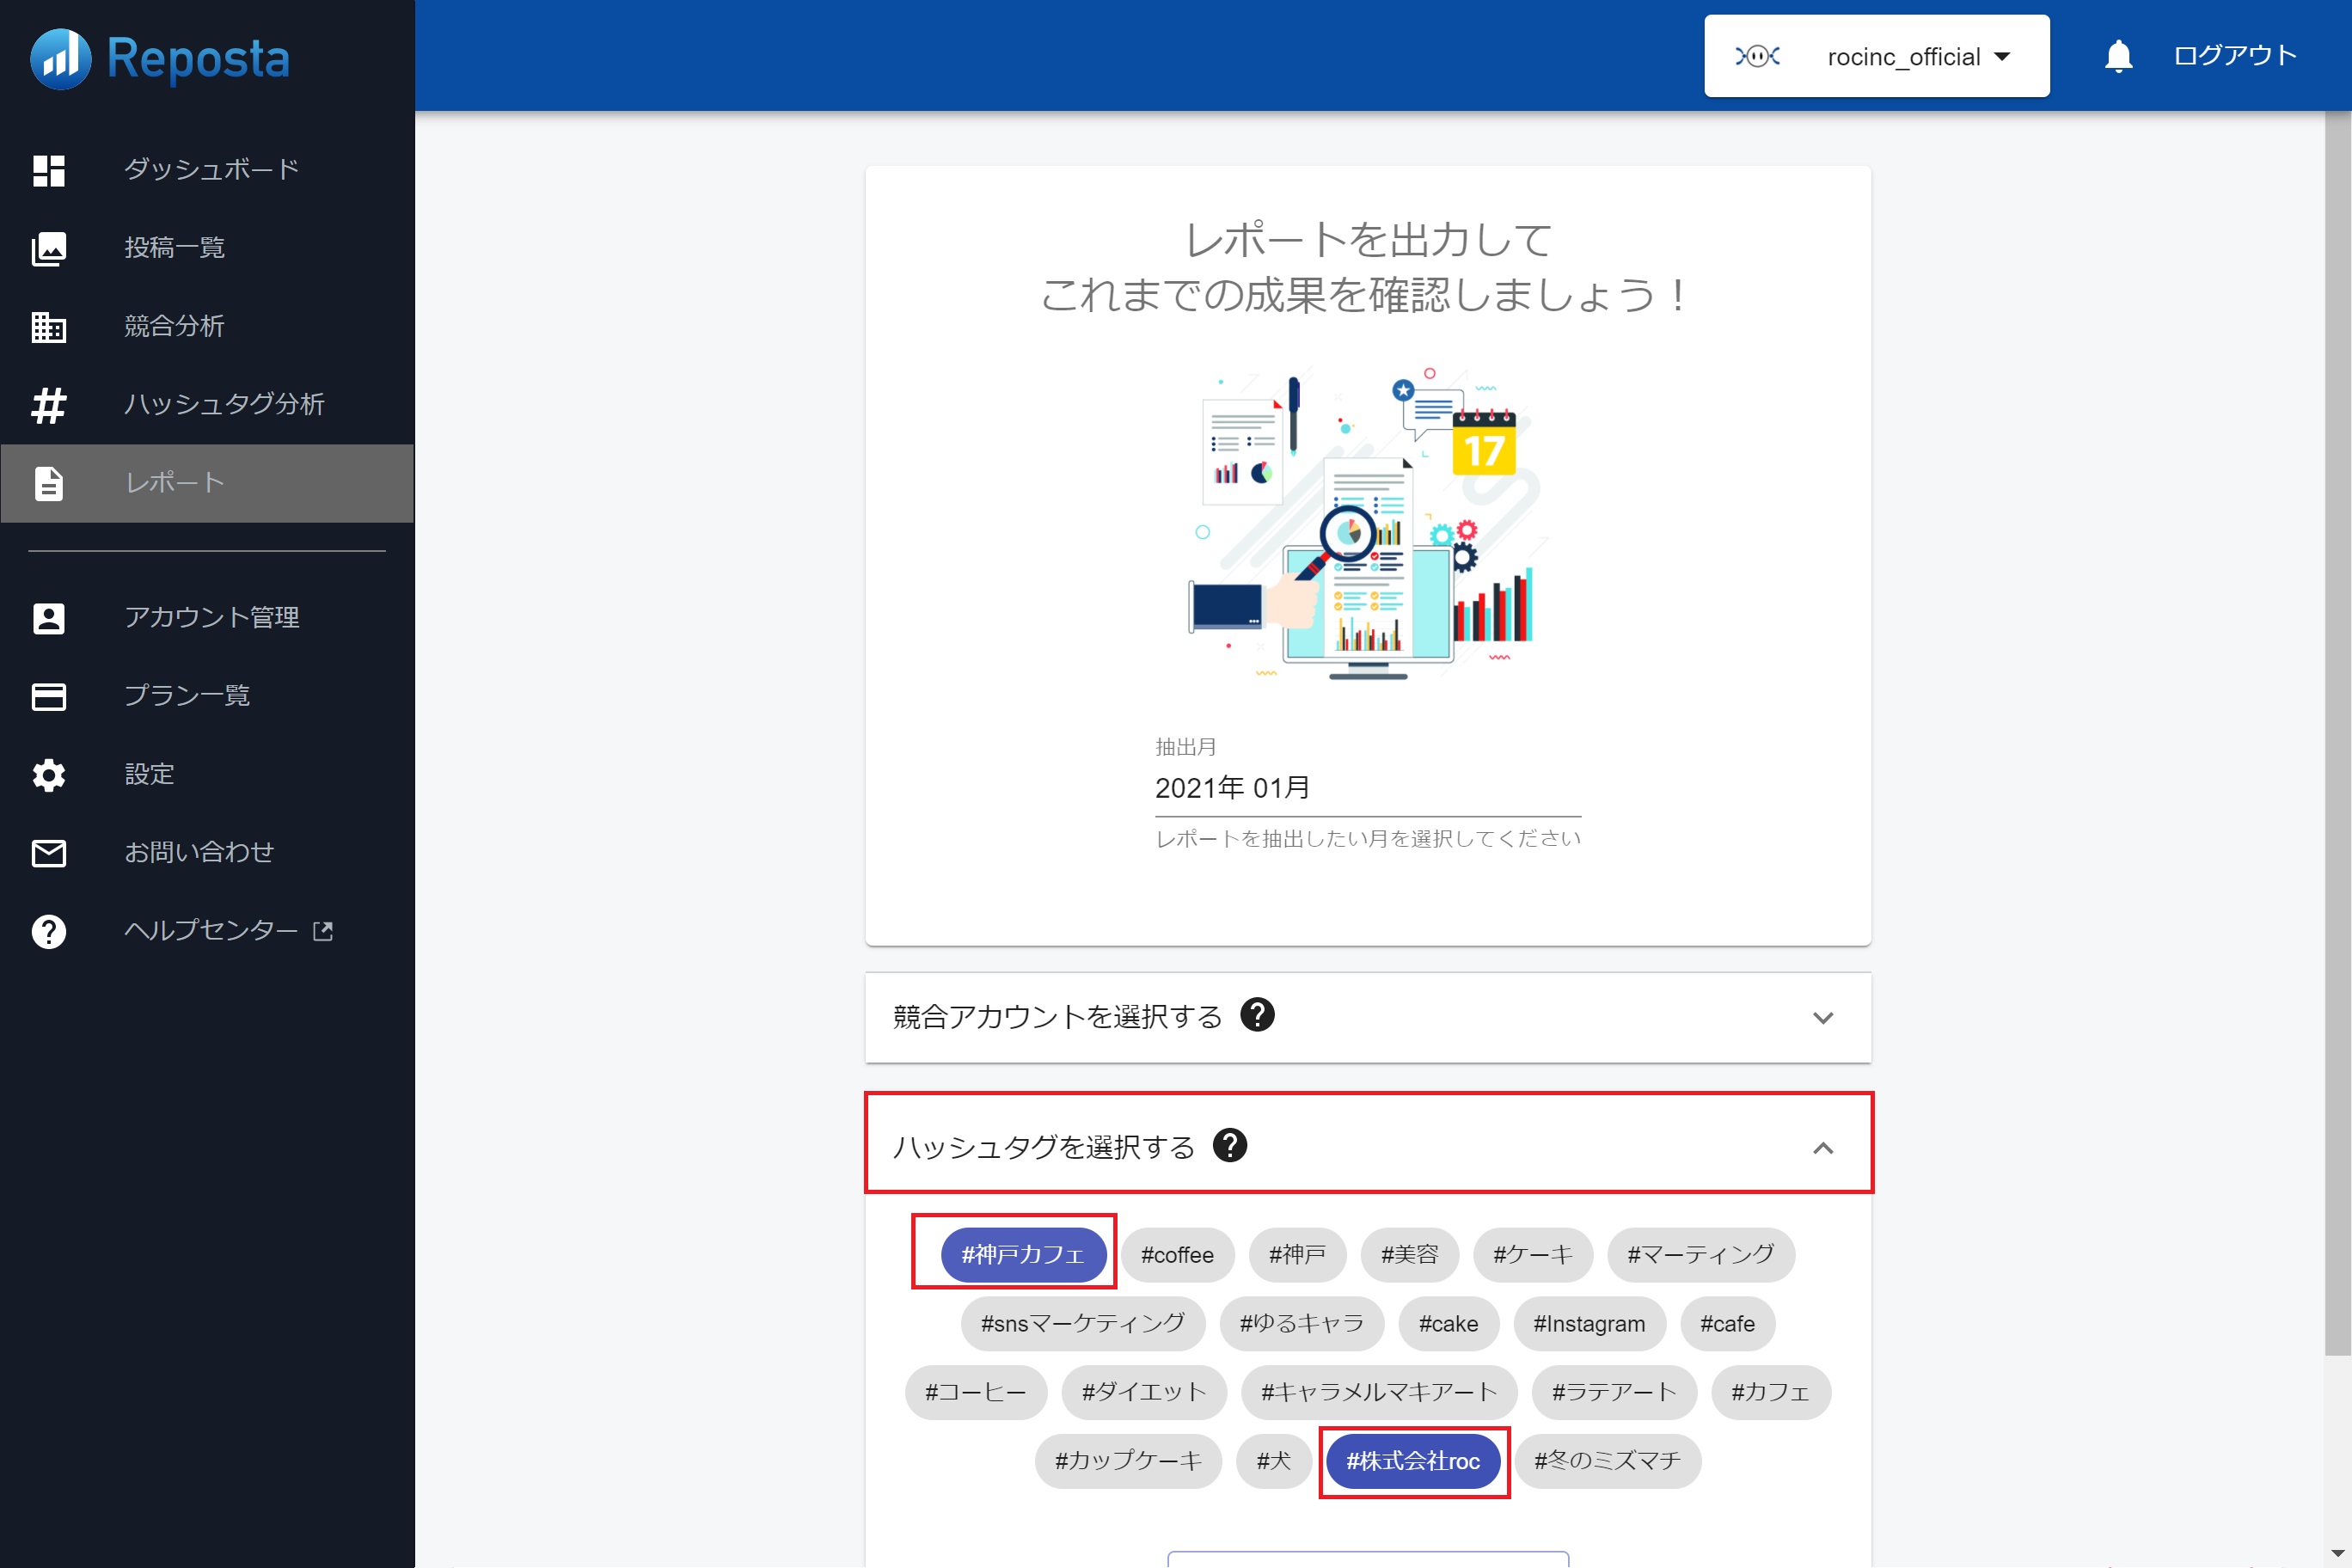Collapse the ハッシュタグを選択する panel chevron
Screen dimensions: 2352x1568
click(x=1823, y=1148)
